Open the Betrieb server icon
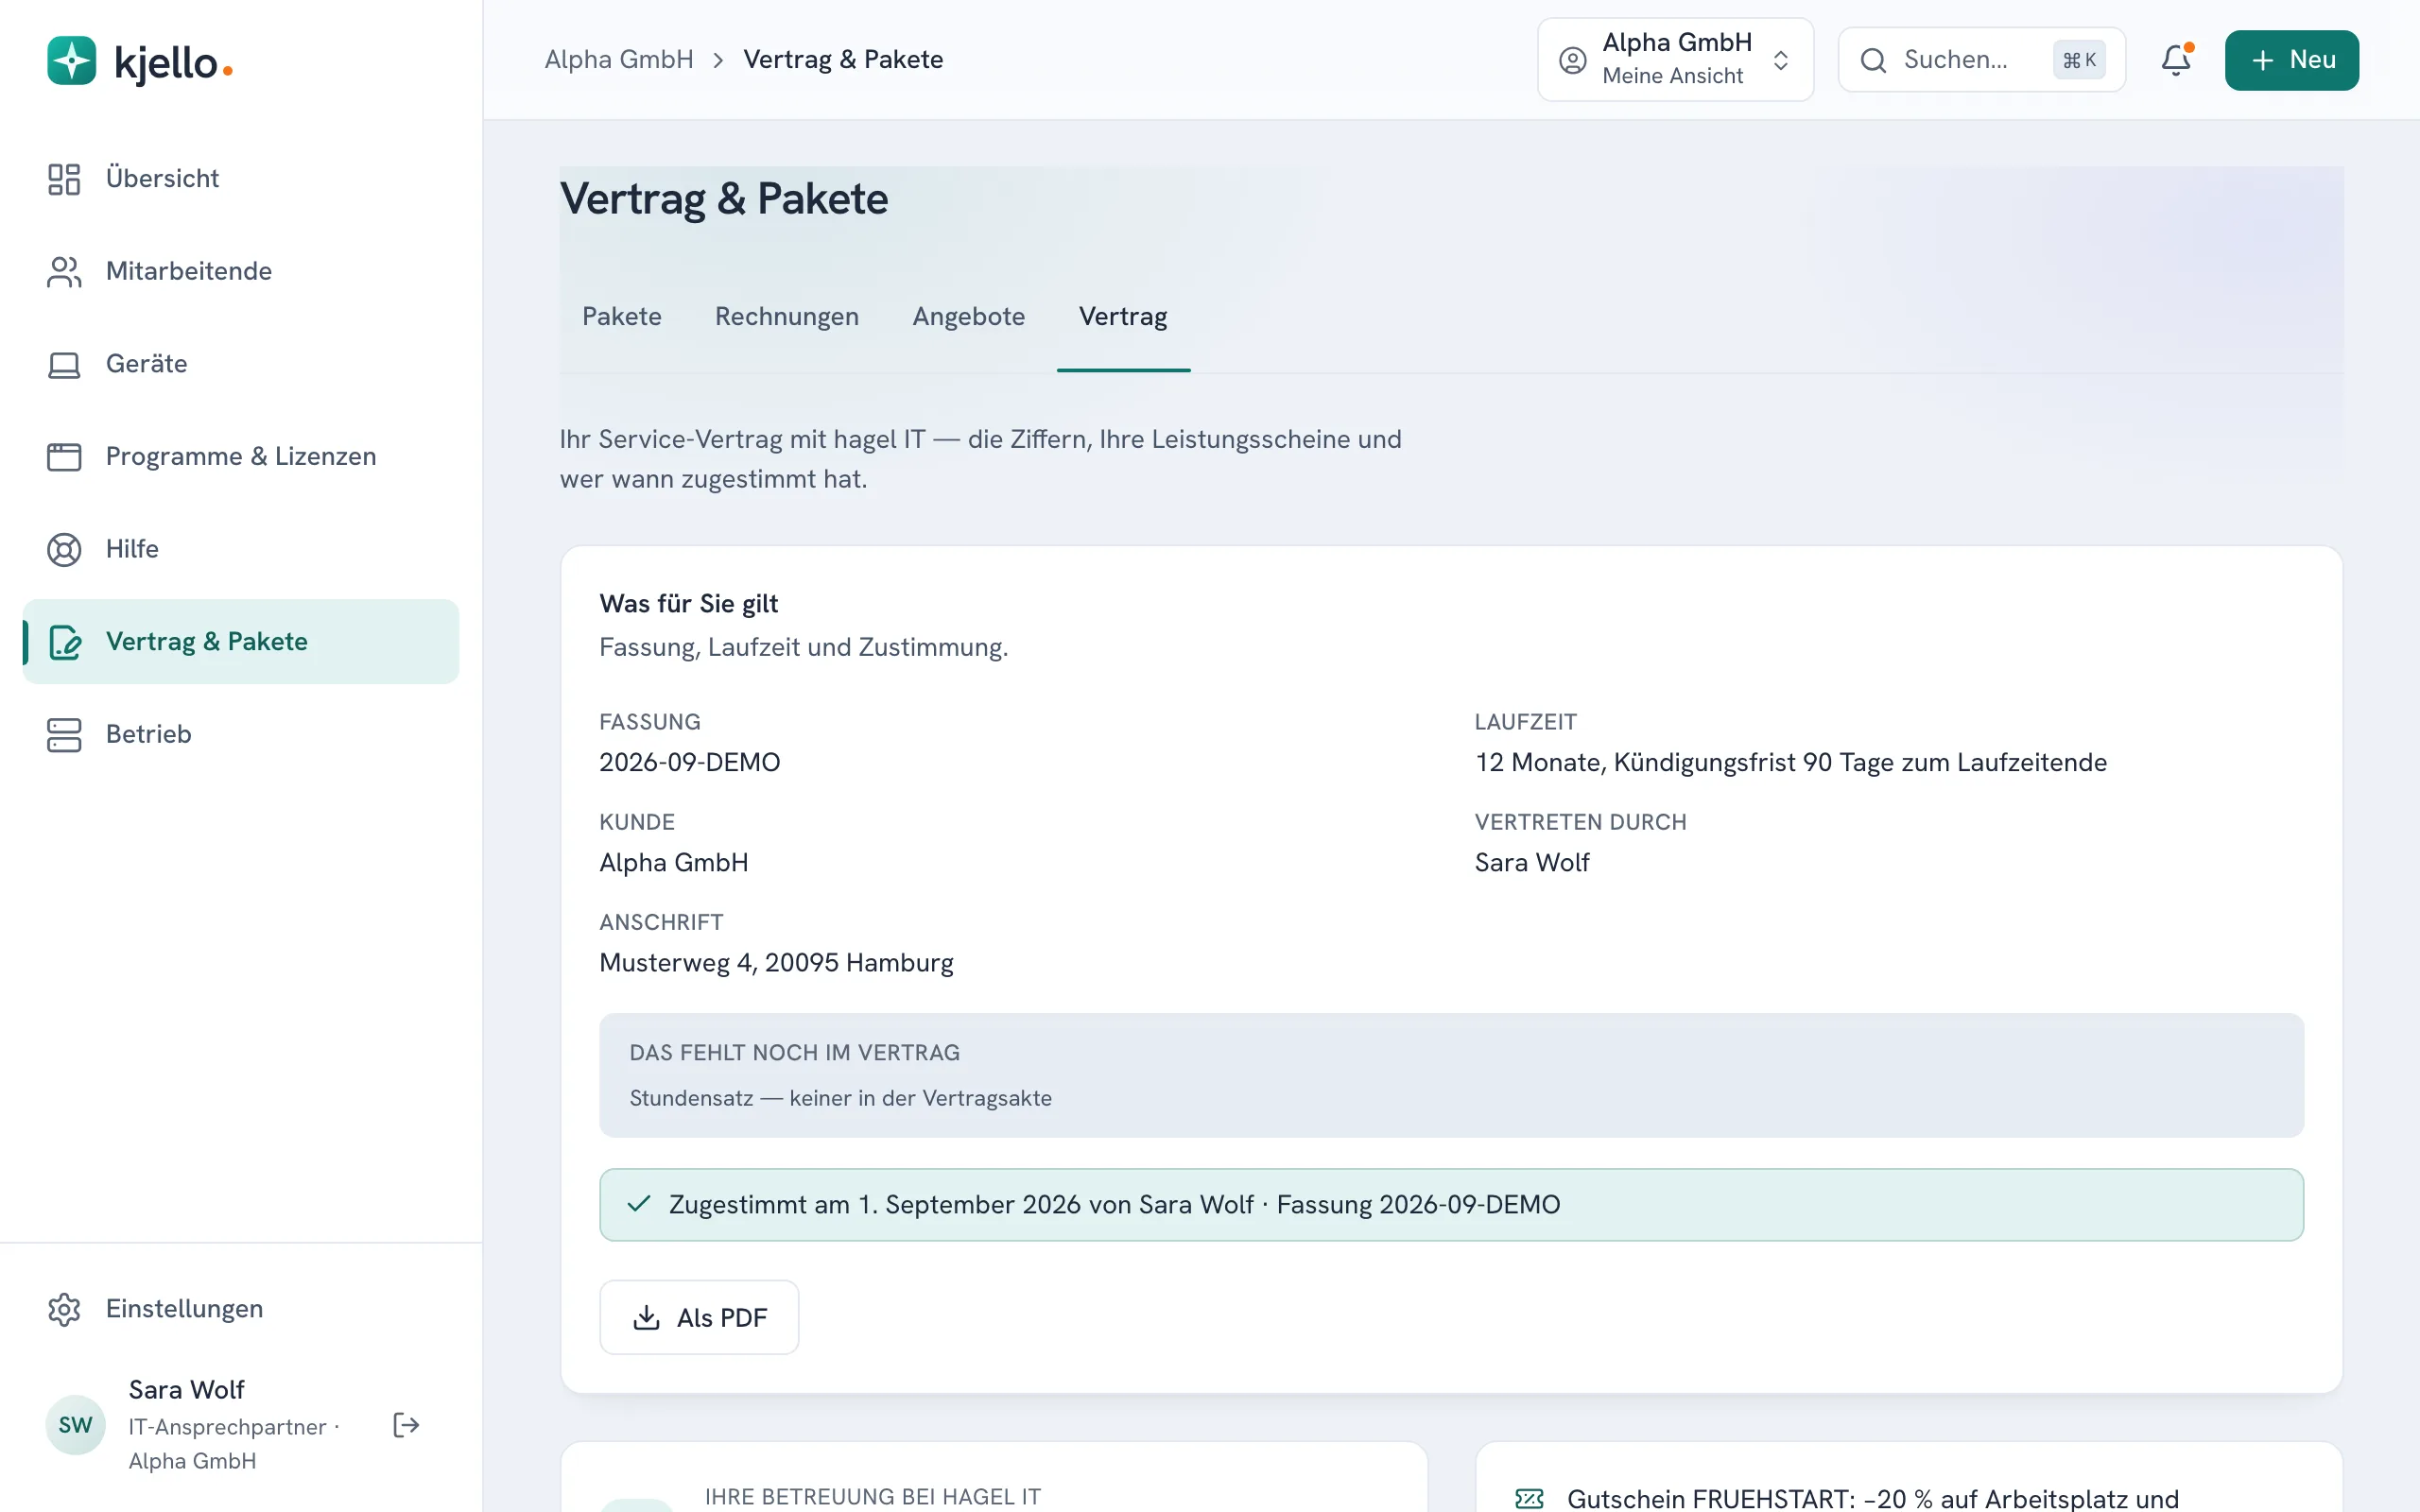This screenshot has height=1512, width=2420. (64, 735)
